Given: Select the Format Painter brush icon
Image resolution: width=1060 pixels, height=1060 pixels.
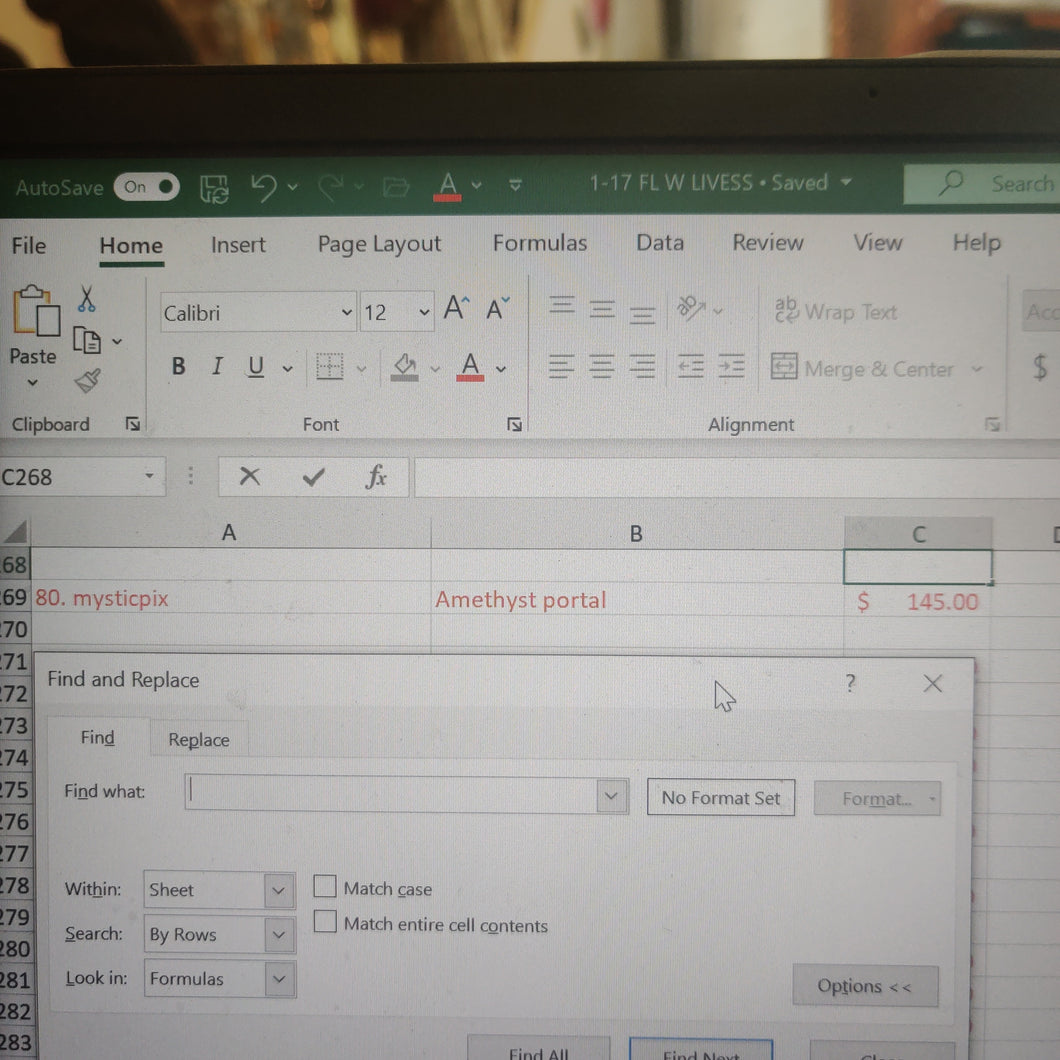Looking at the screenshot, I should click(x=88, y=381).
